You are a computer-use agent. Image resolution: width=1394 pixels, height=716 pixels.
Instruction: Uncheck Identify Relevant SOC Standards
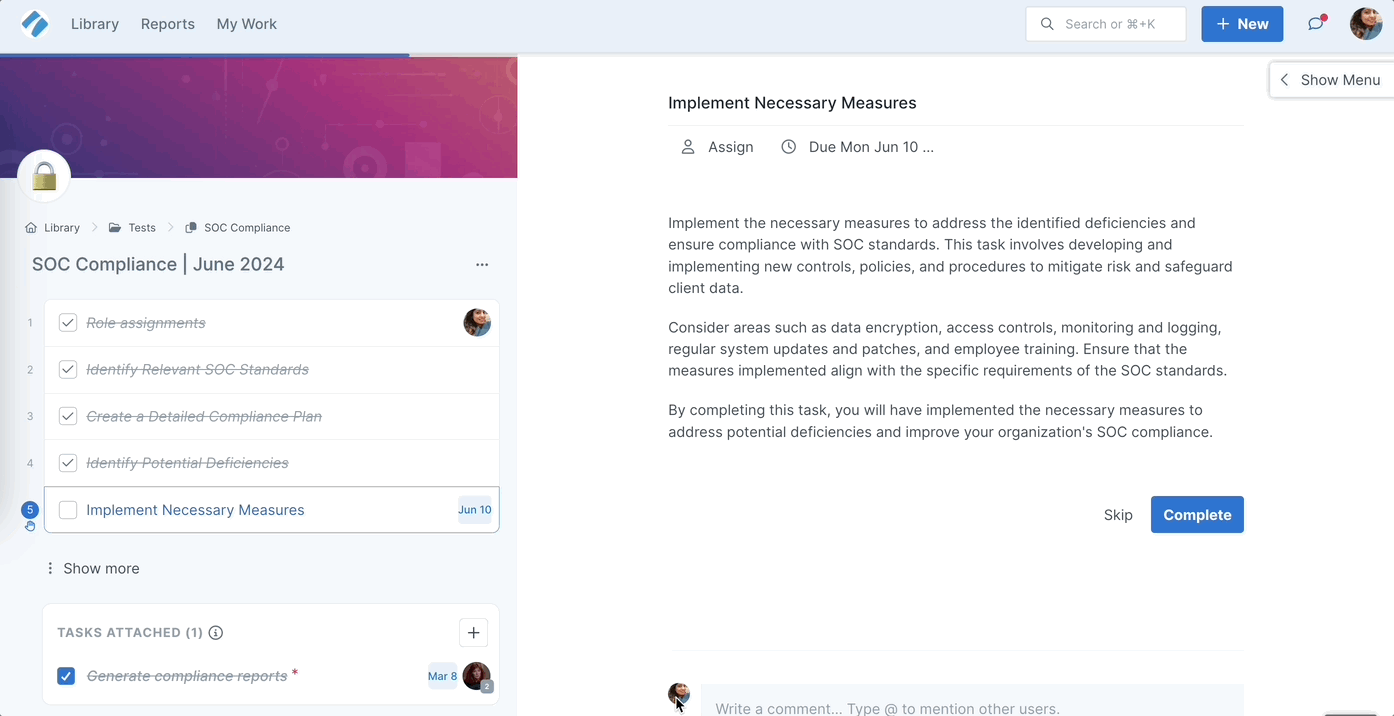(68, 370)
